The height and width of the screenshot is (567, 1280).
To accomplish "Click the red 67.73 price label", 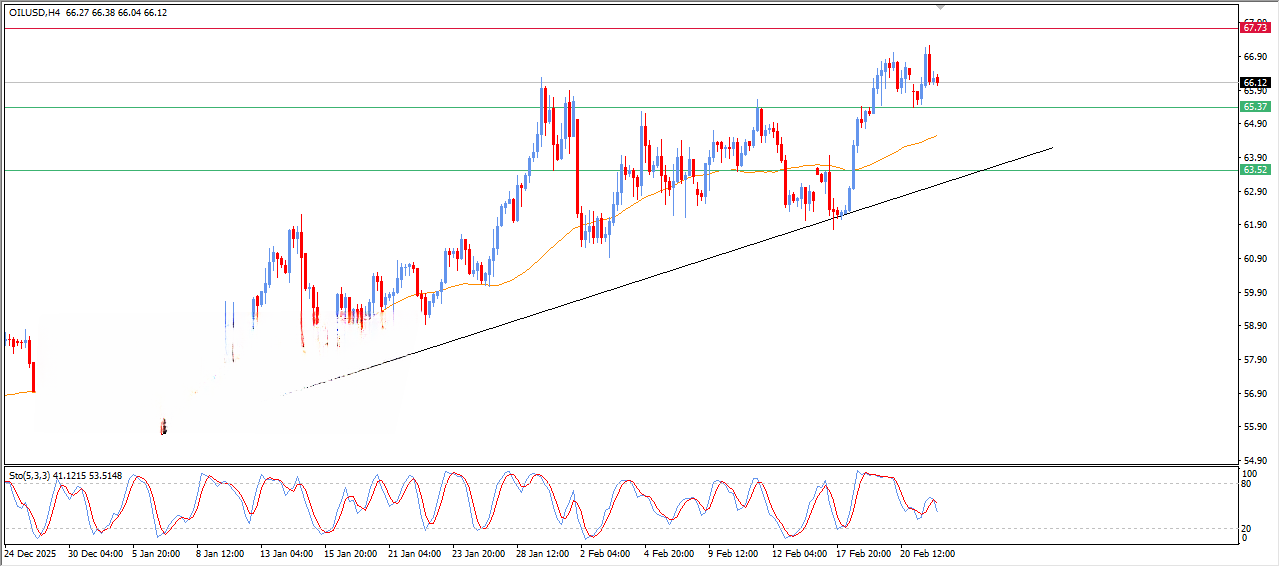I will point(1254,28).
